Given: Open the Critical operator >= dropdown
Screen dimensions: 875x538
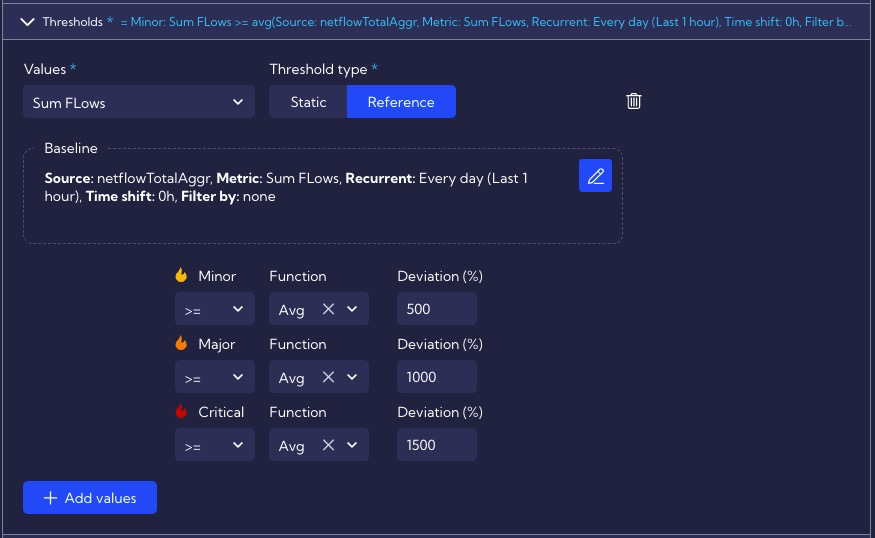Looking at the screenshot, I should [215, 445].
